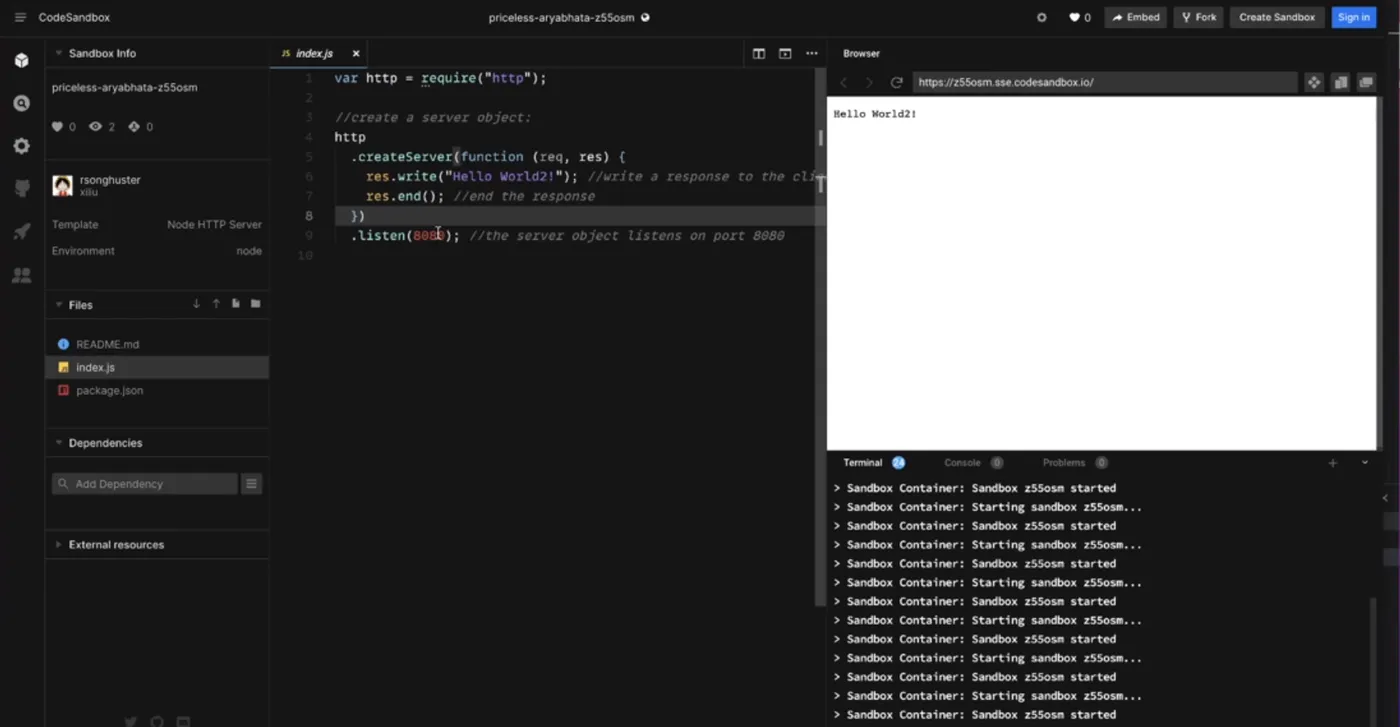1400x727 pixels.
Task: Close the index.js editor tab
Action: click(356, 54)
